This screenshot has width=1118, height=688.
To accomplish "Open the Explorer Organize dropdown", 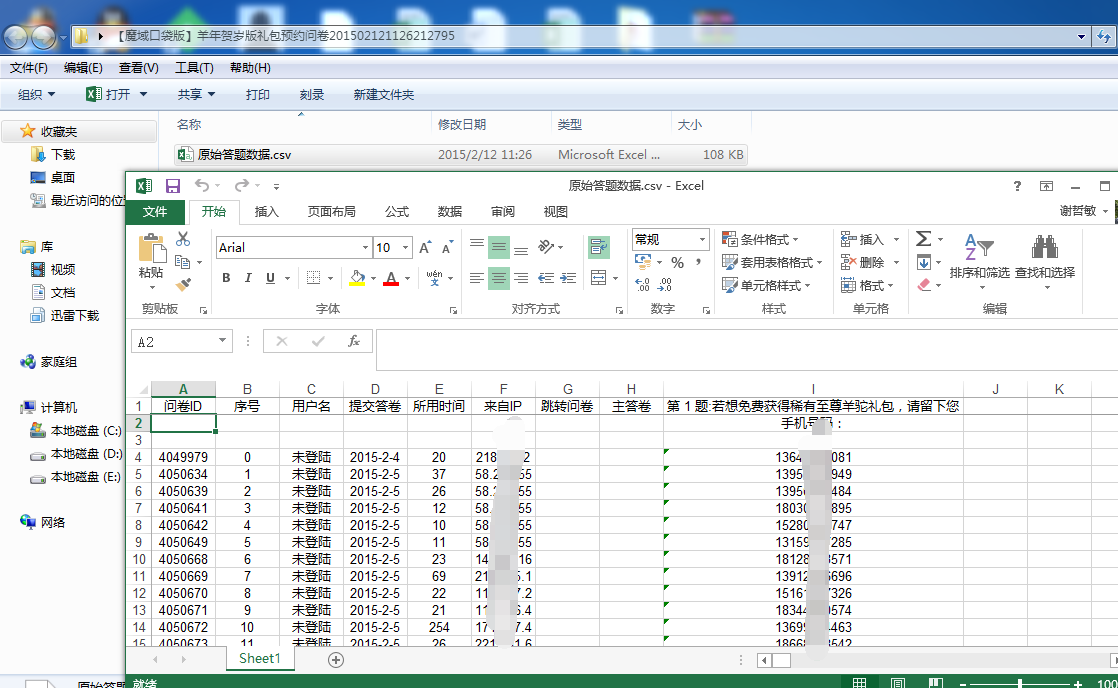I will pos(36,94).
